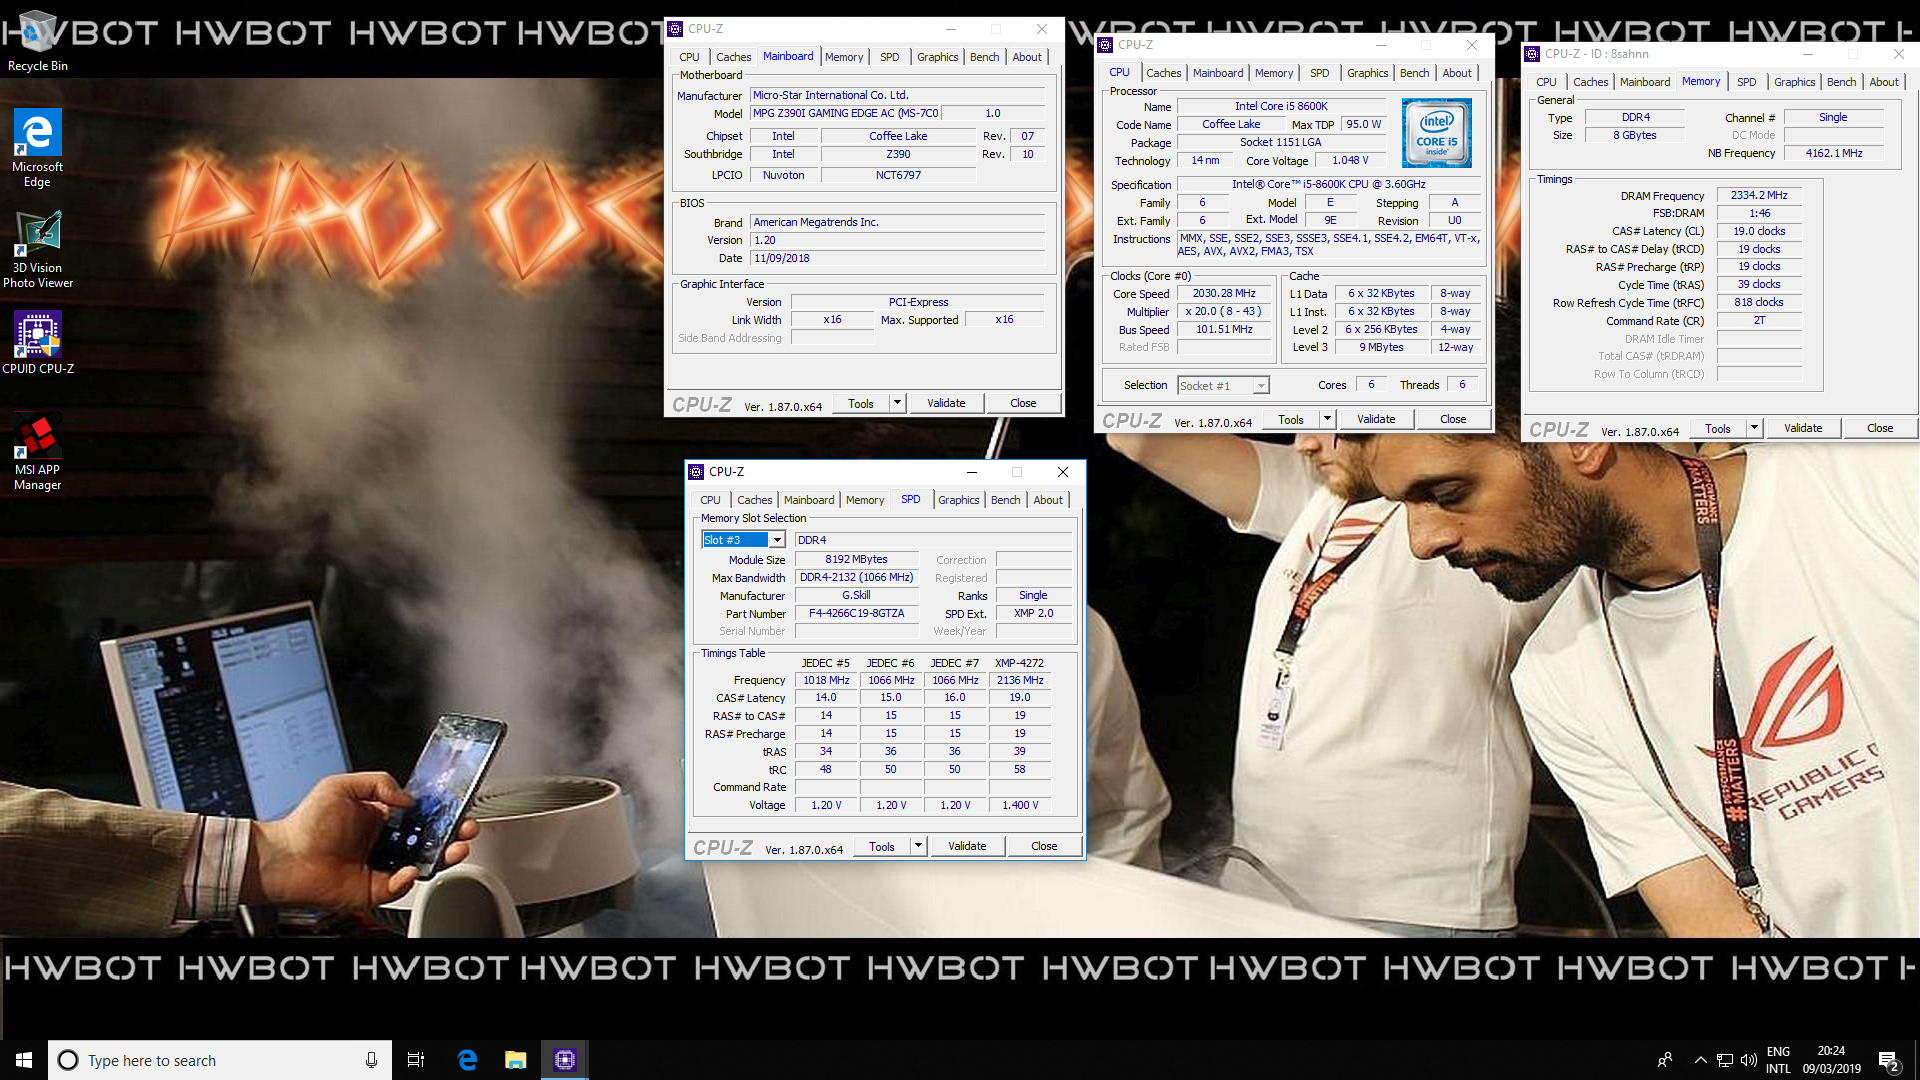Viewport: 1920px width, 1080px height.
Task: Click the Command Rate 2T value
Action: point(1759,321)
